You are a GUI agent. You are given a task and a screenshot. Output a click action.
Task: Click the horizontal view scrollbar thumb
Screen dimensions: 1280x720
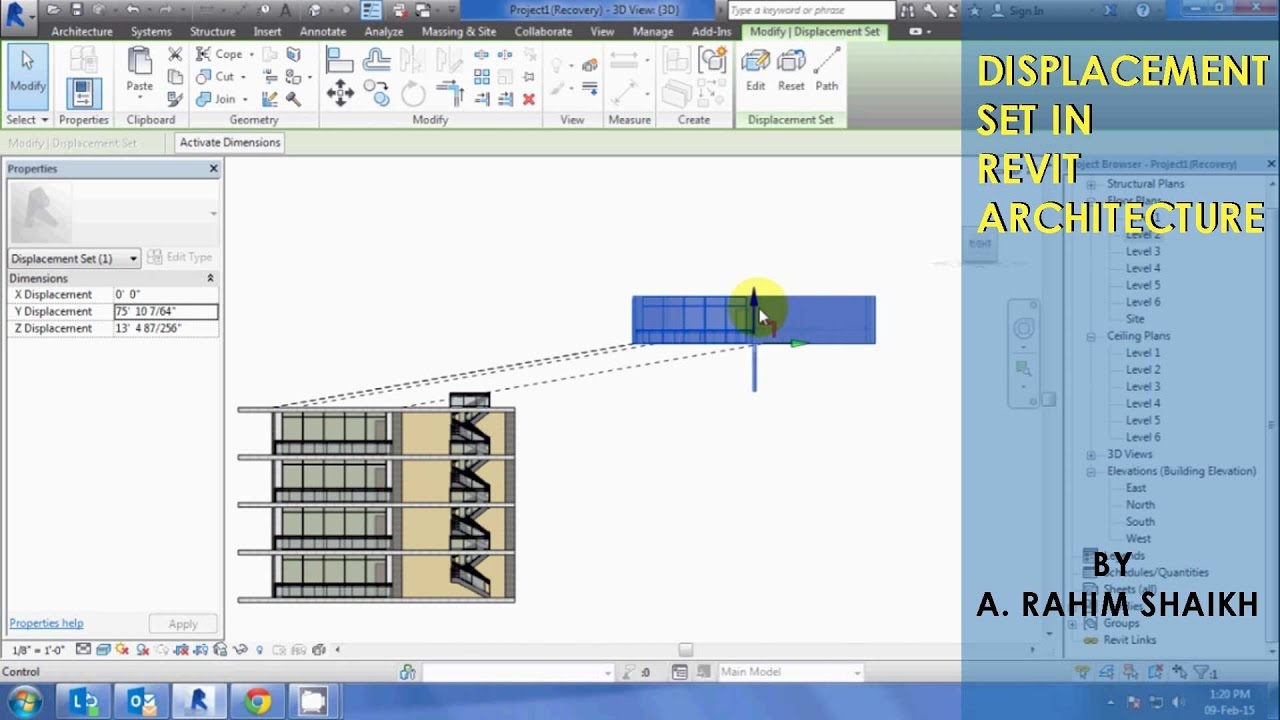click(685, 650)
